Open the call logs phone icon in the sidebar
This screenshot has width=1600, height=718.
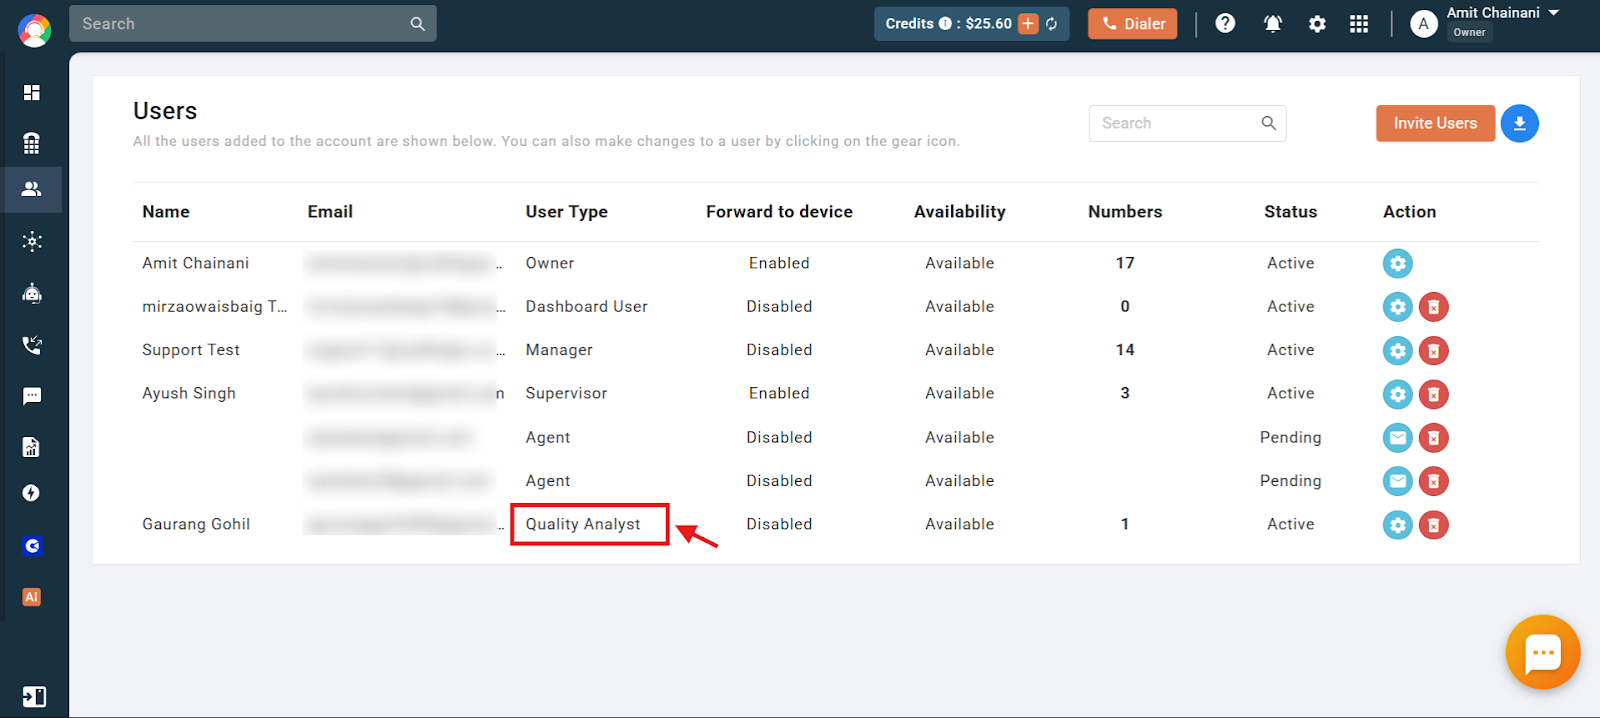pos(32,345)
